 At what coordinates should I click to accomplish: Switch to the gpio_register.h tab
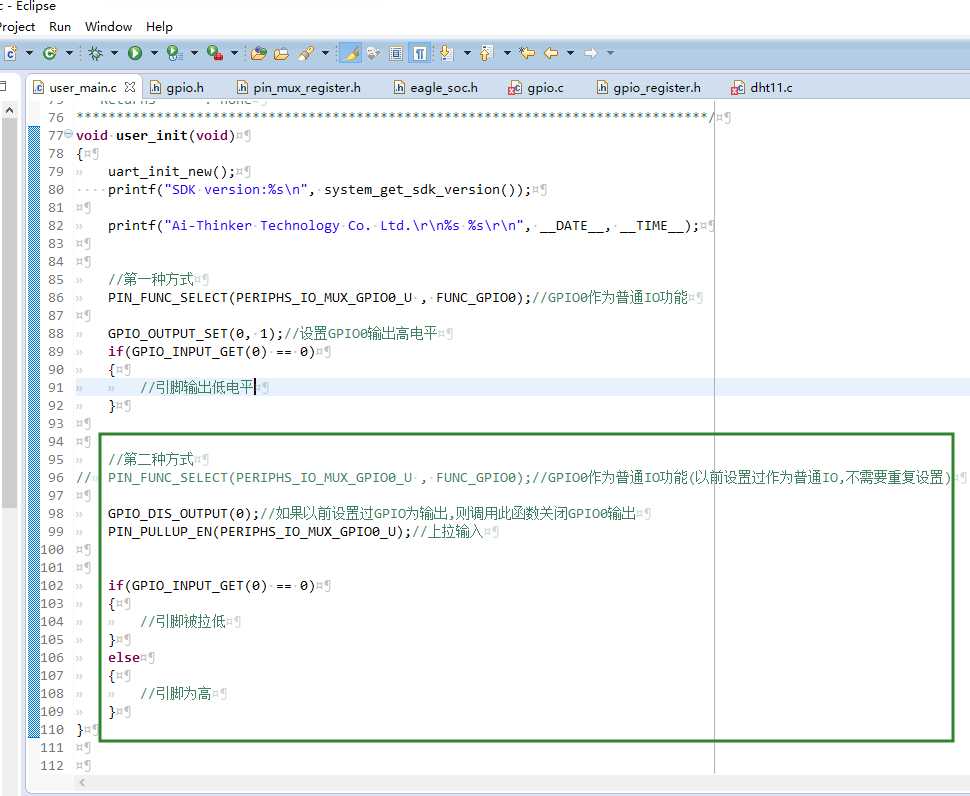[x=649, y=88]
